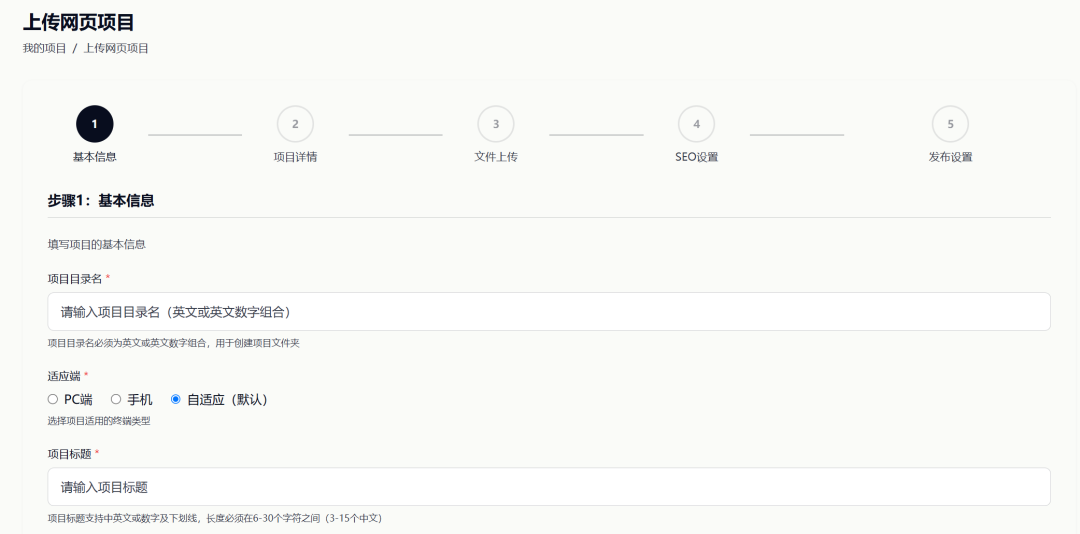Click the 项目目录名 field label
The image size is (1080, 534).
[74, 278]
